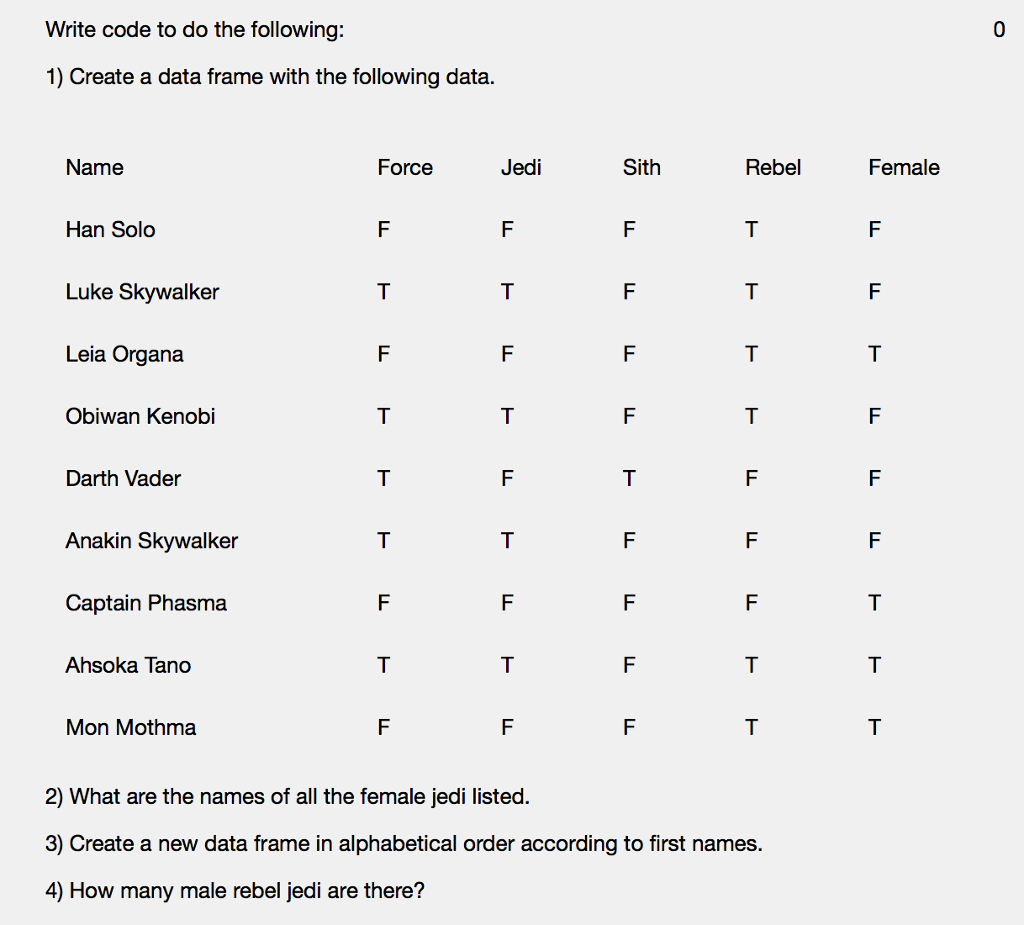
Task: Click the Female value for Leia Organa
Action: (x=875, y=354)
